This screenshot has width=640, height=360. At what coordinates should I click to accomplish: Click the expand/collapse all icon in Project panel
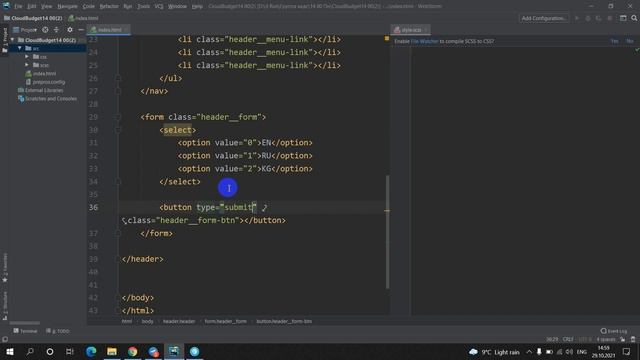click(x=56, y=30)
